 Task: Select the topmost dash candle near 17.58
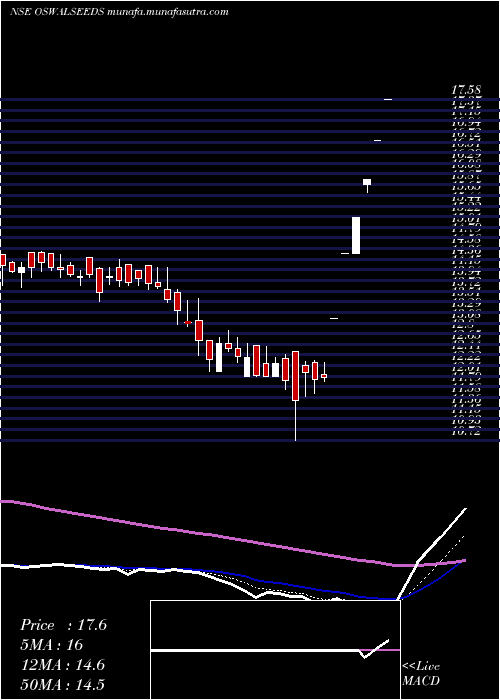click(388, 100)
